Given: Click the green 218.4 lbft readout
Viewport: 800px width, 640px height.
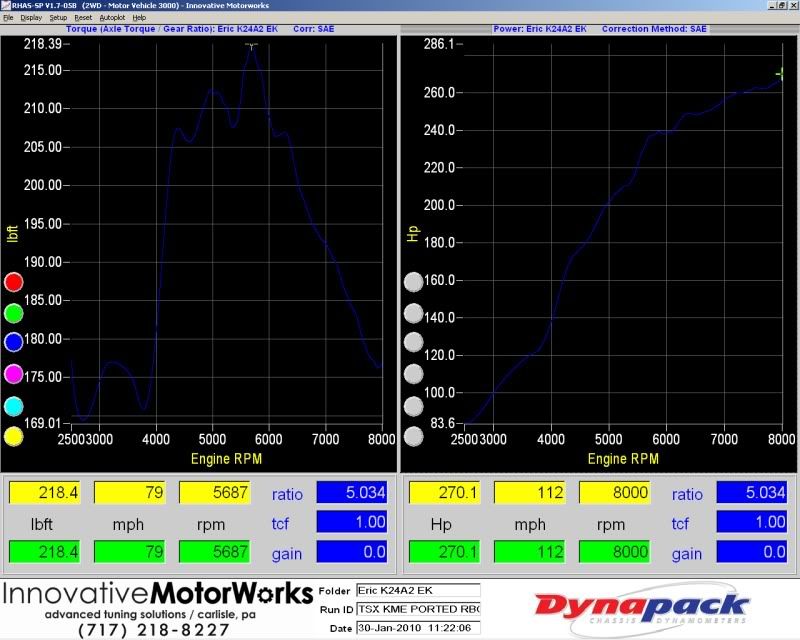Looking at the screenshot, I should [45, 552].
